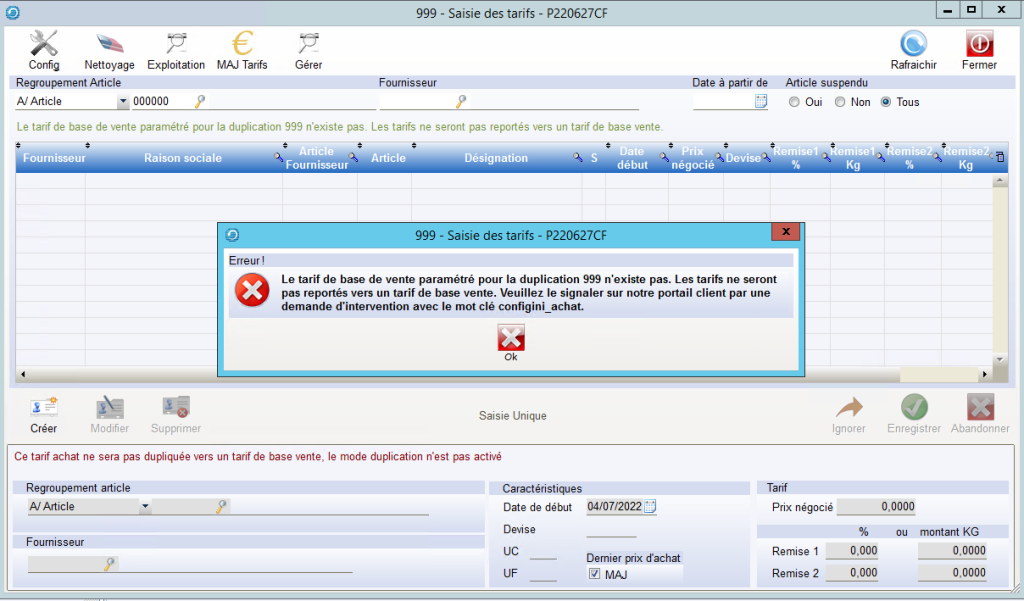Refresh with the Rafraichir icon
1024x601 pixels.
[913, 44]
